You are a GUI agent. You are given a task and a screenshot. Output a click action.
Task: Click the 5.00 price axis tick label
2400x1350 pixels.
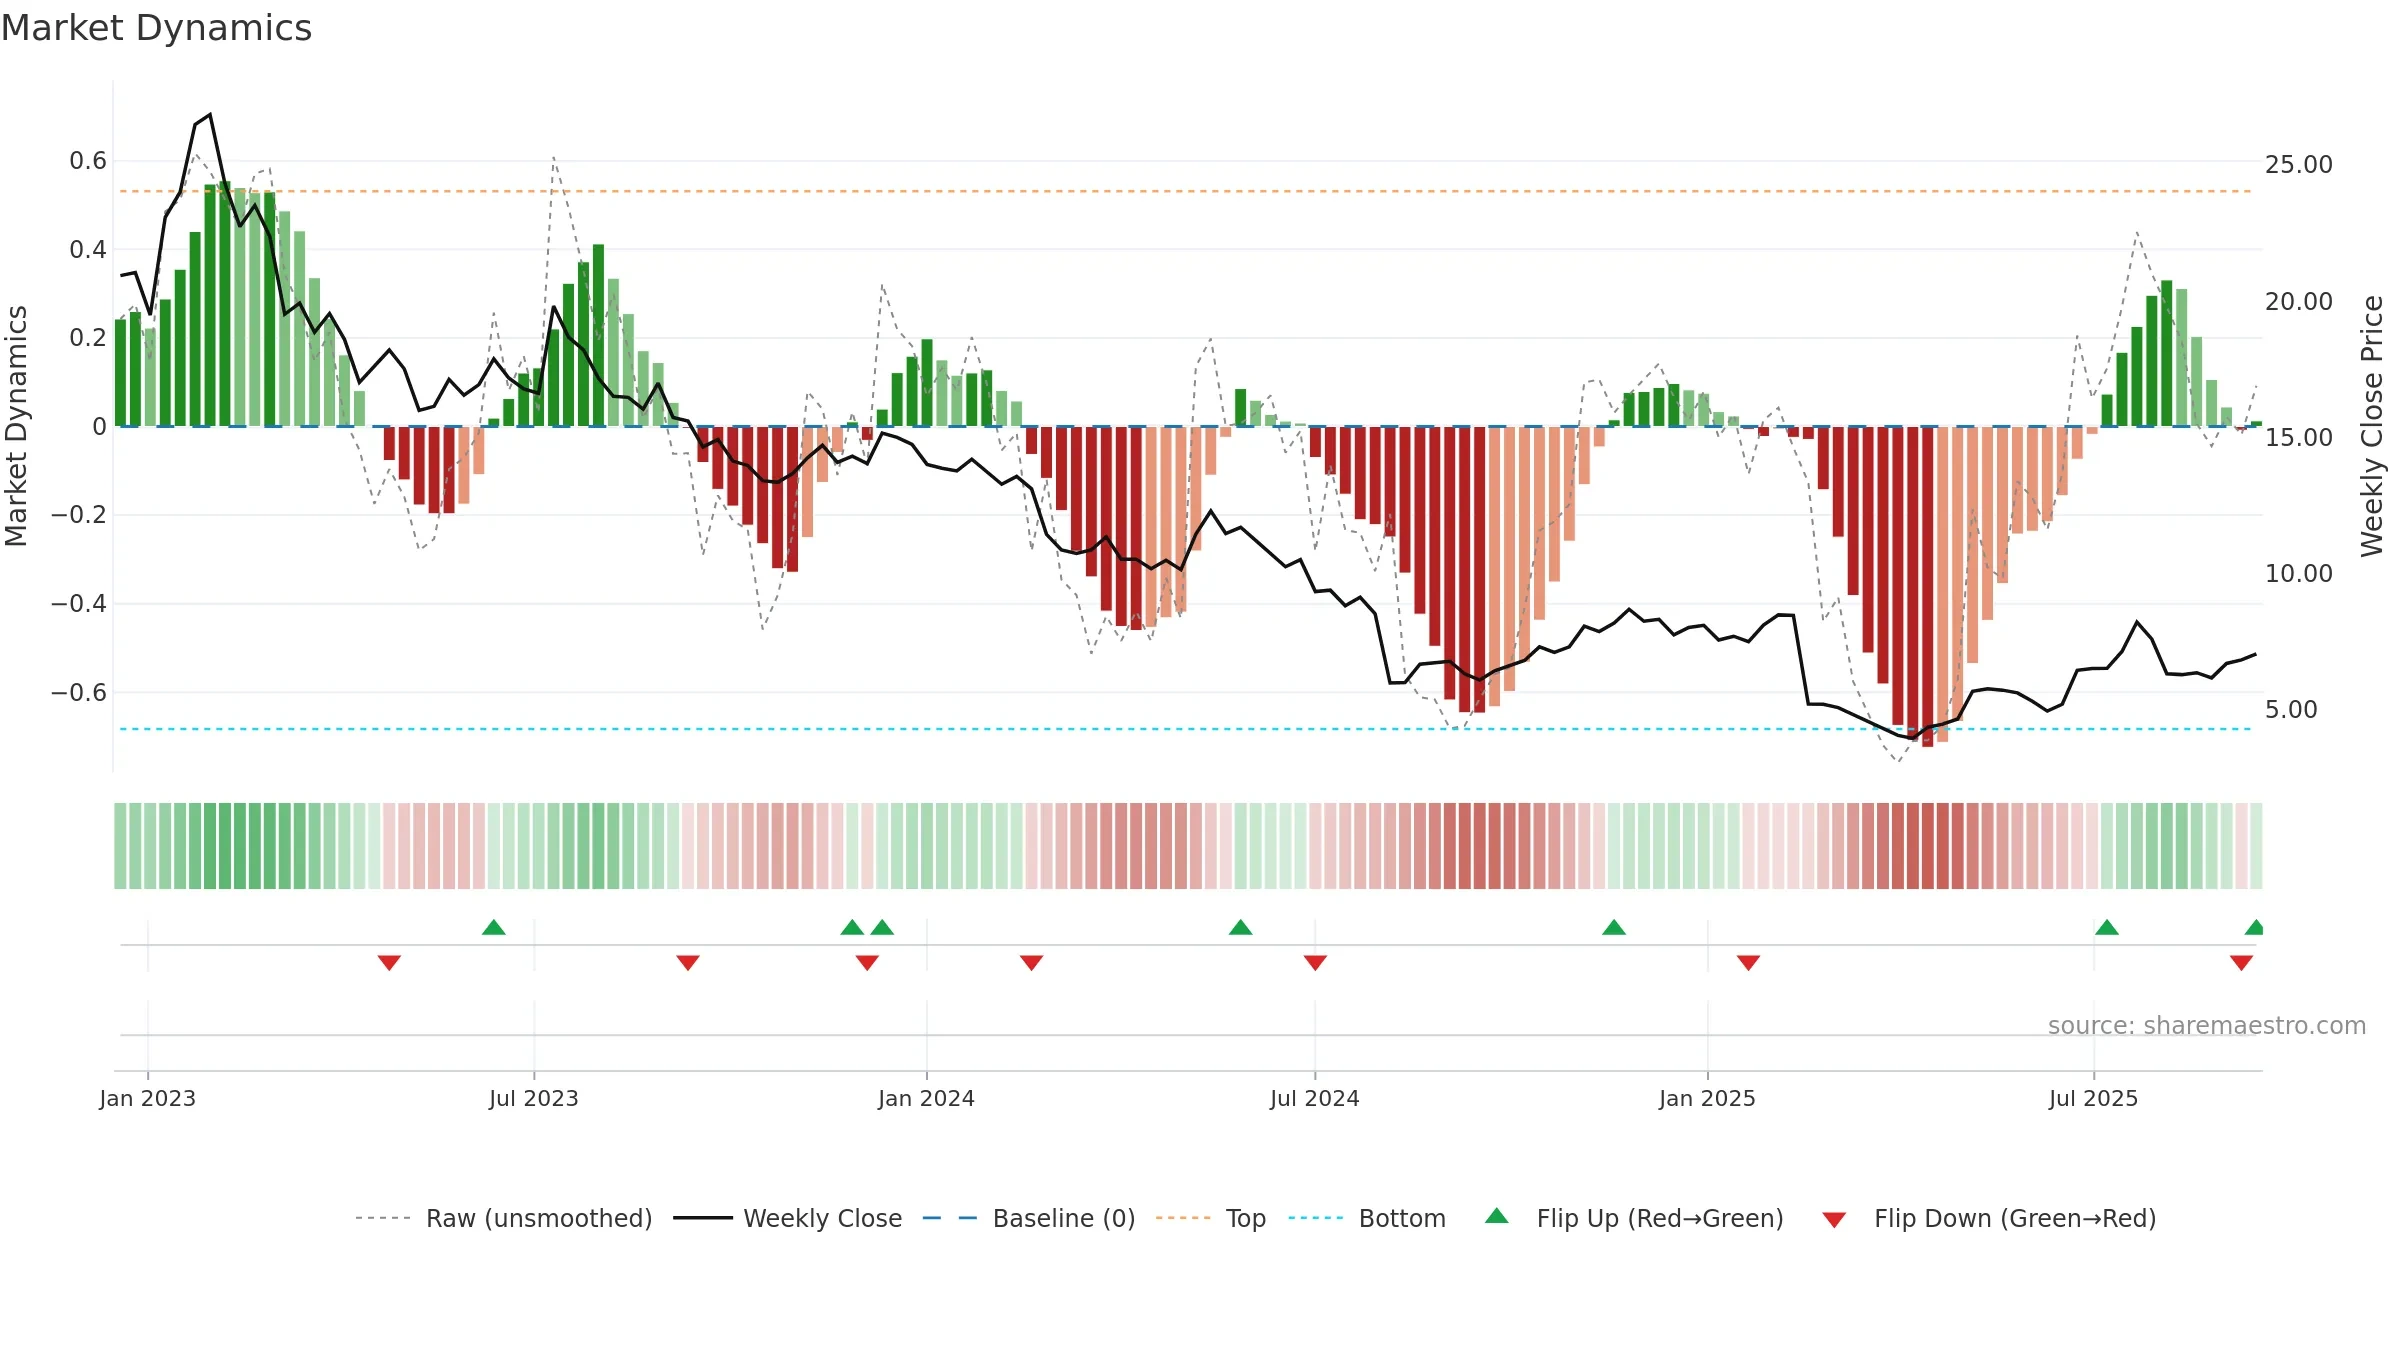[x=2291, y=710]
